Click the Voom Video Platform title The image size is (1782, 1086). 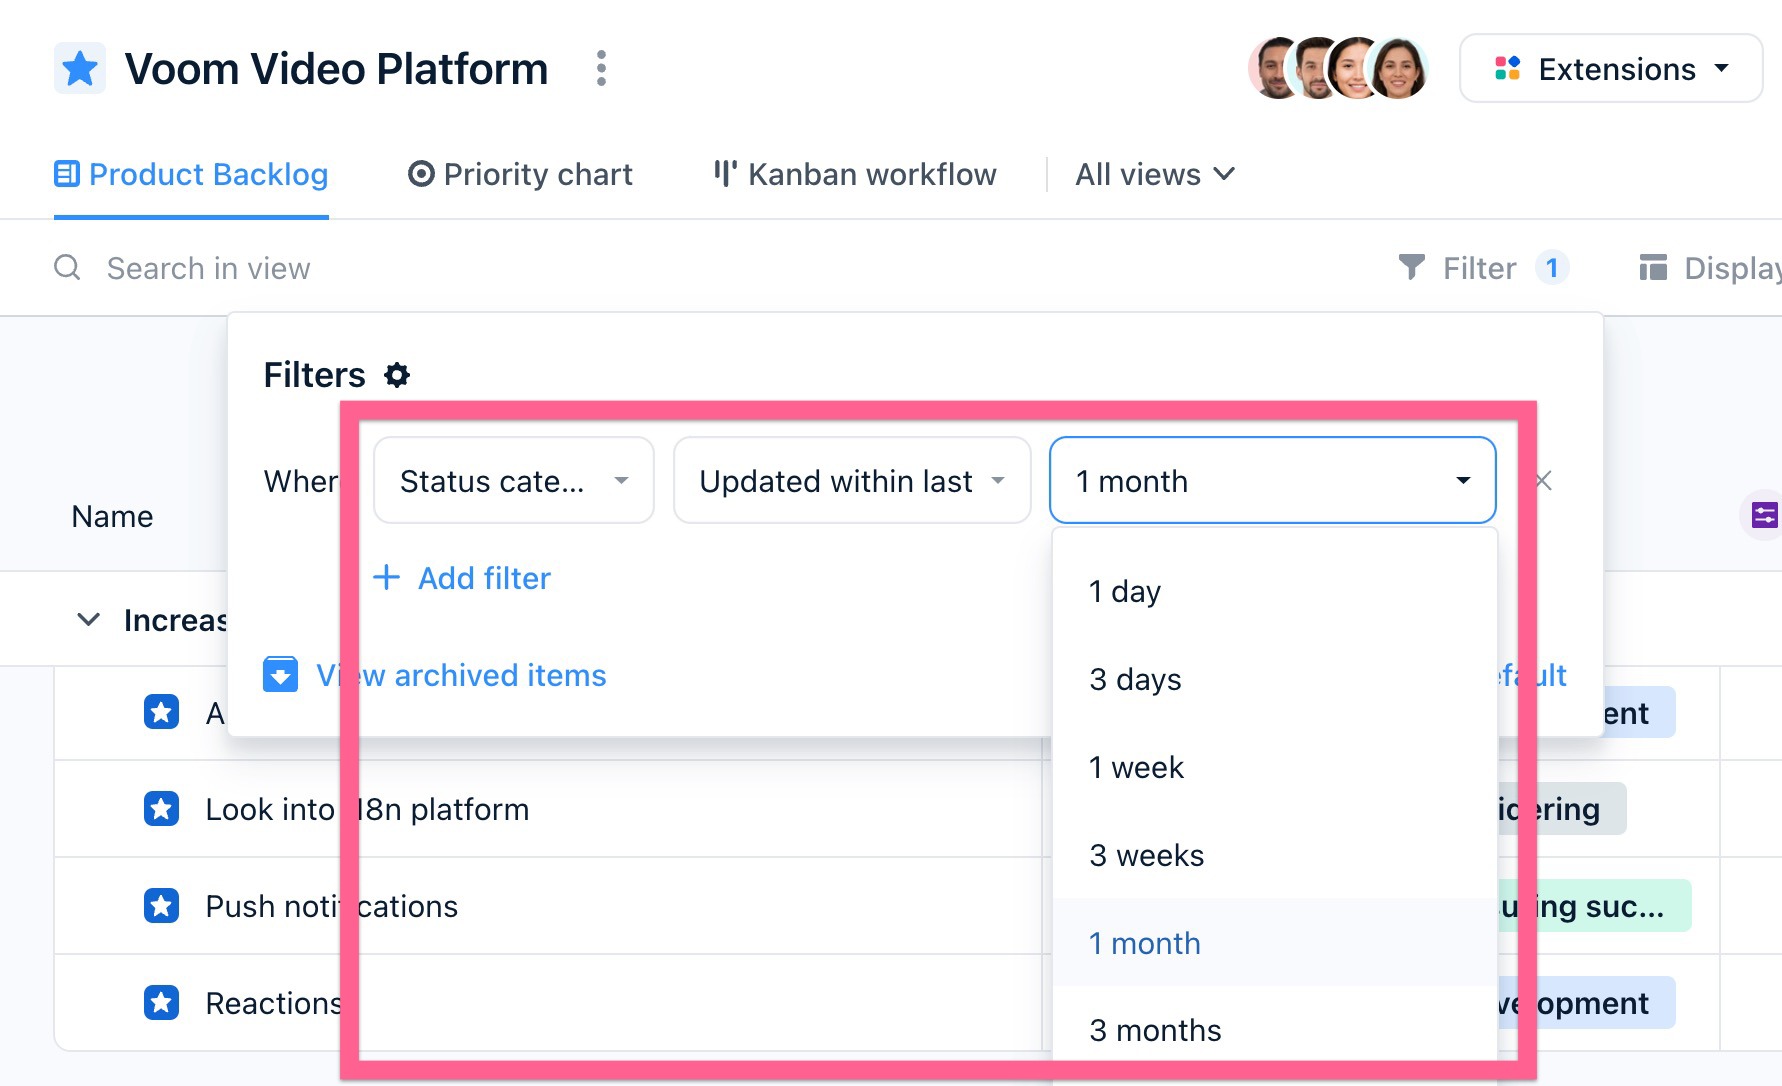[336, 69]
